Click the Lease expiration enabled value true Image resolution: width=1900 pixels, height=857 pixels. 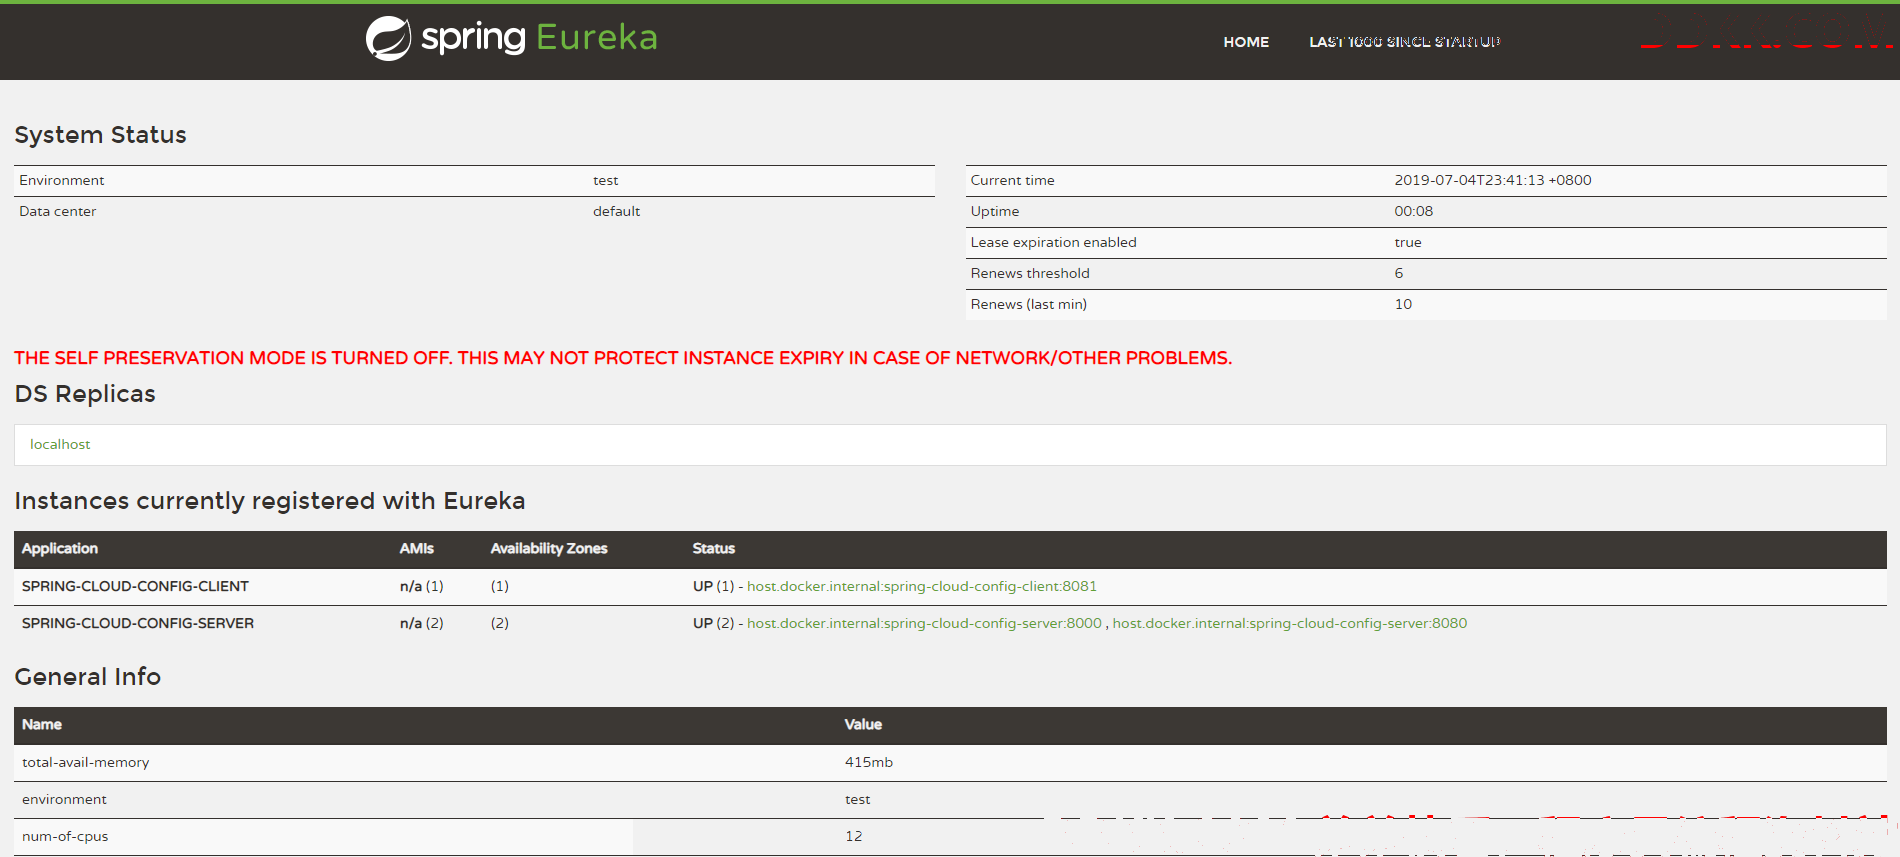pos(1408,242)
